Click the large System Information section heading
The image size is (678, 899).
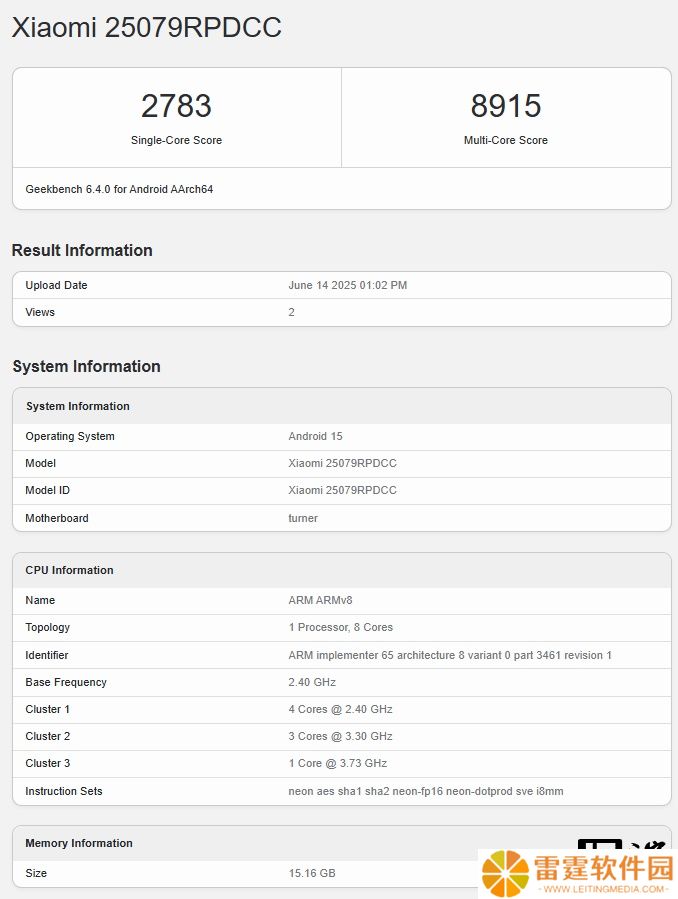tap(87, 366)
